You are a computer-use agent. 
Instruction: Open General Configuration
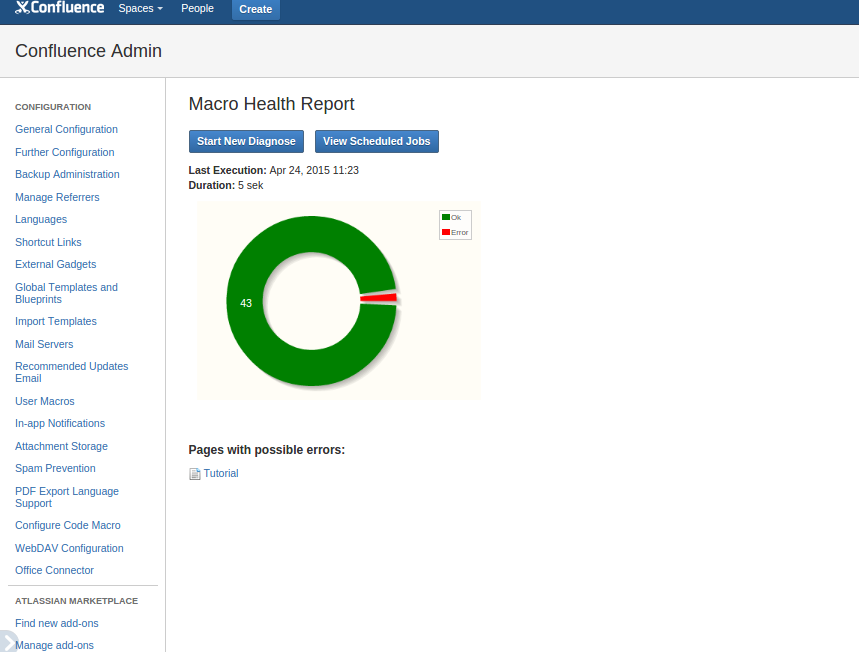(66, 129)
